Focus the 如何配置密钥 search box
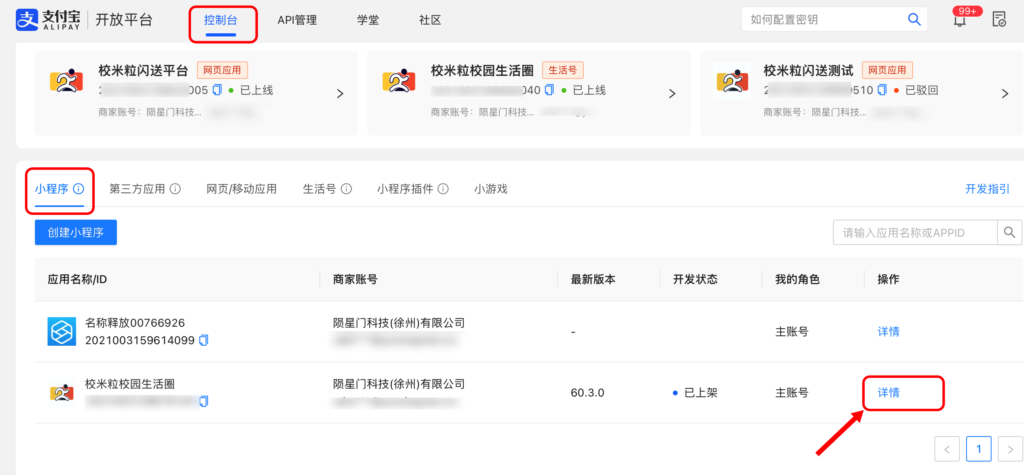The image size is (1024, 475). [x=834, y=20]
